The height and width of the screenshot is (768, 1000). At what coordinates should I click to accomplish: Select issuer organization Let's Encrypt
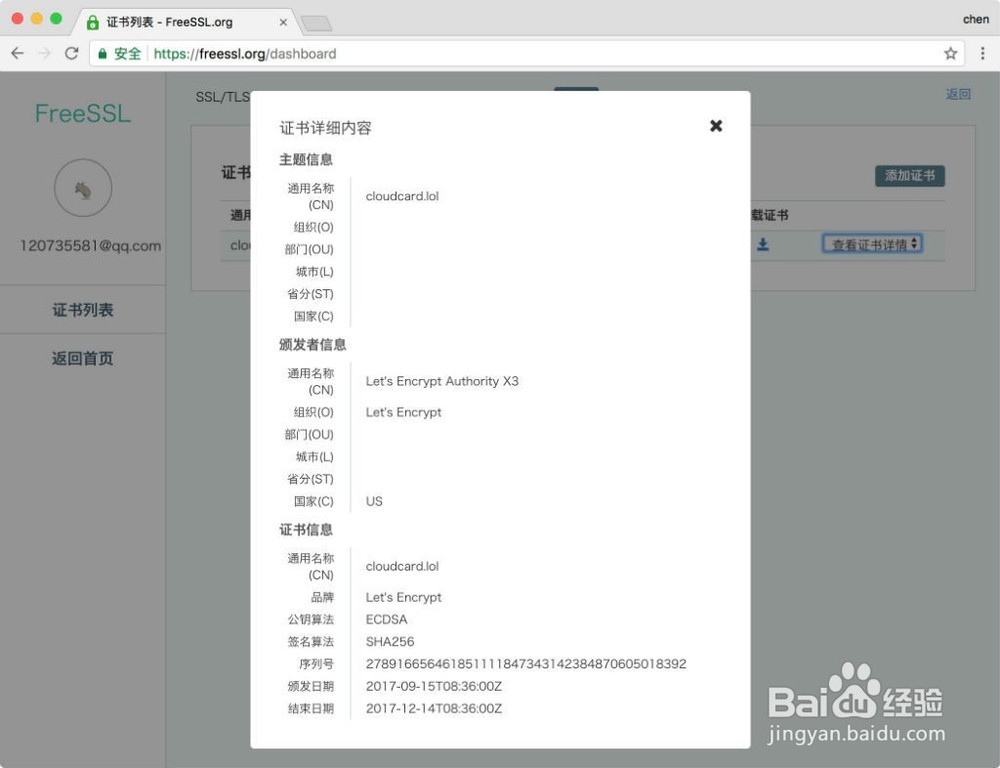tap(404, 413)
